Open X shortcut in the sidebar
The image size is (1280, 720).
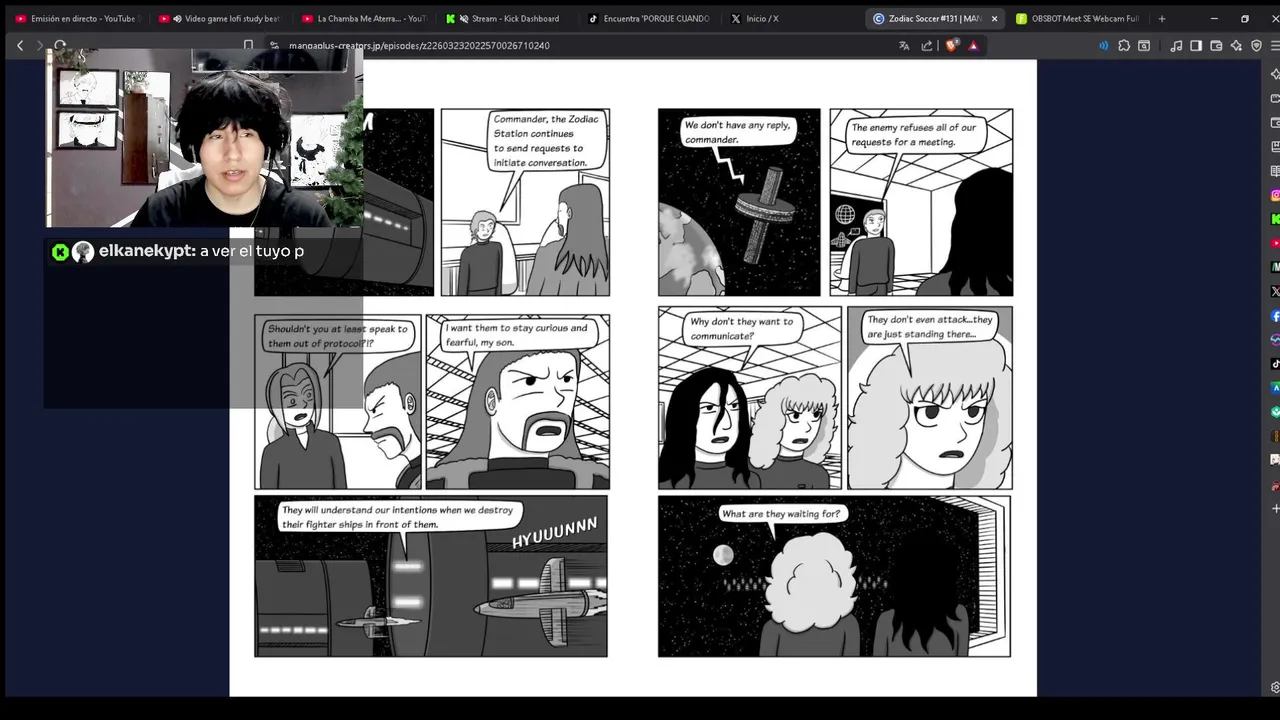pos(1275,291)
